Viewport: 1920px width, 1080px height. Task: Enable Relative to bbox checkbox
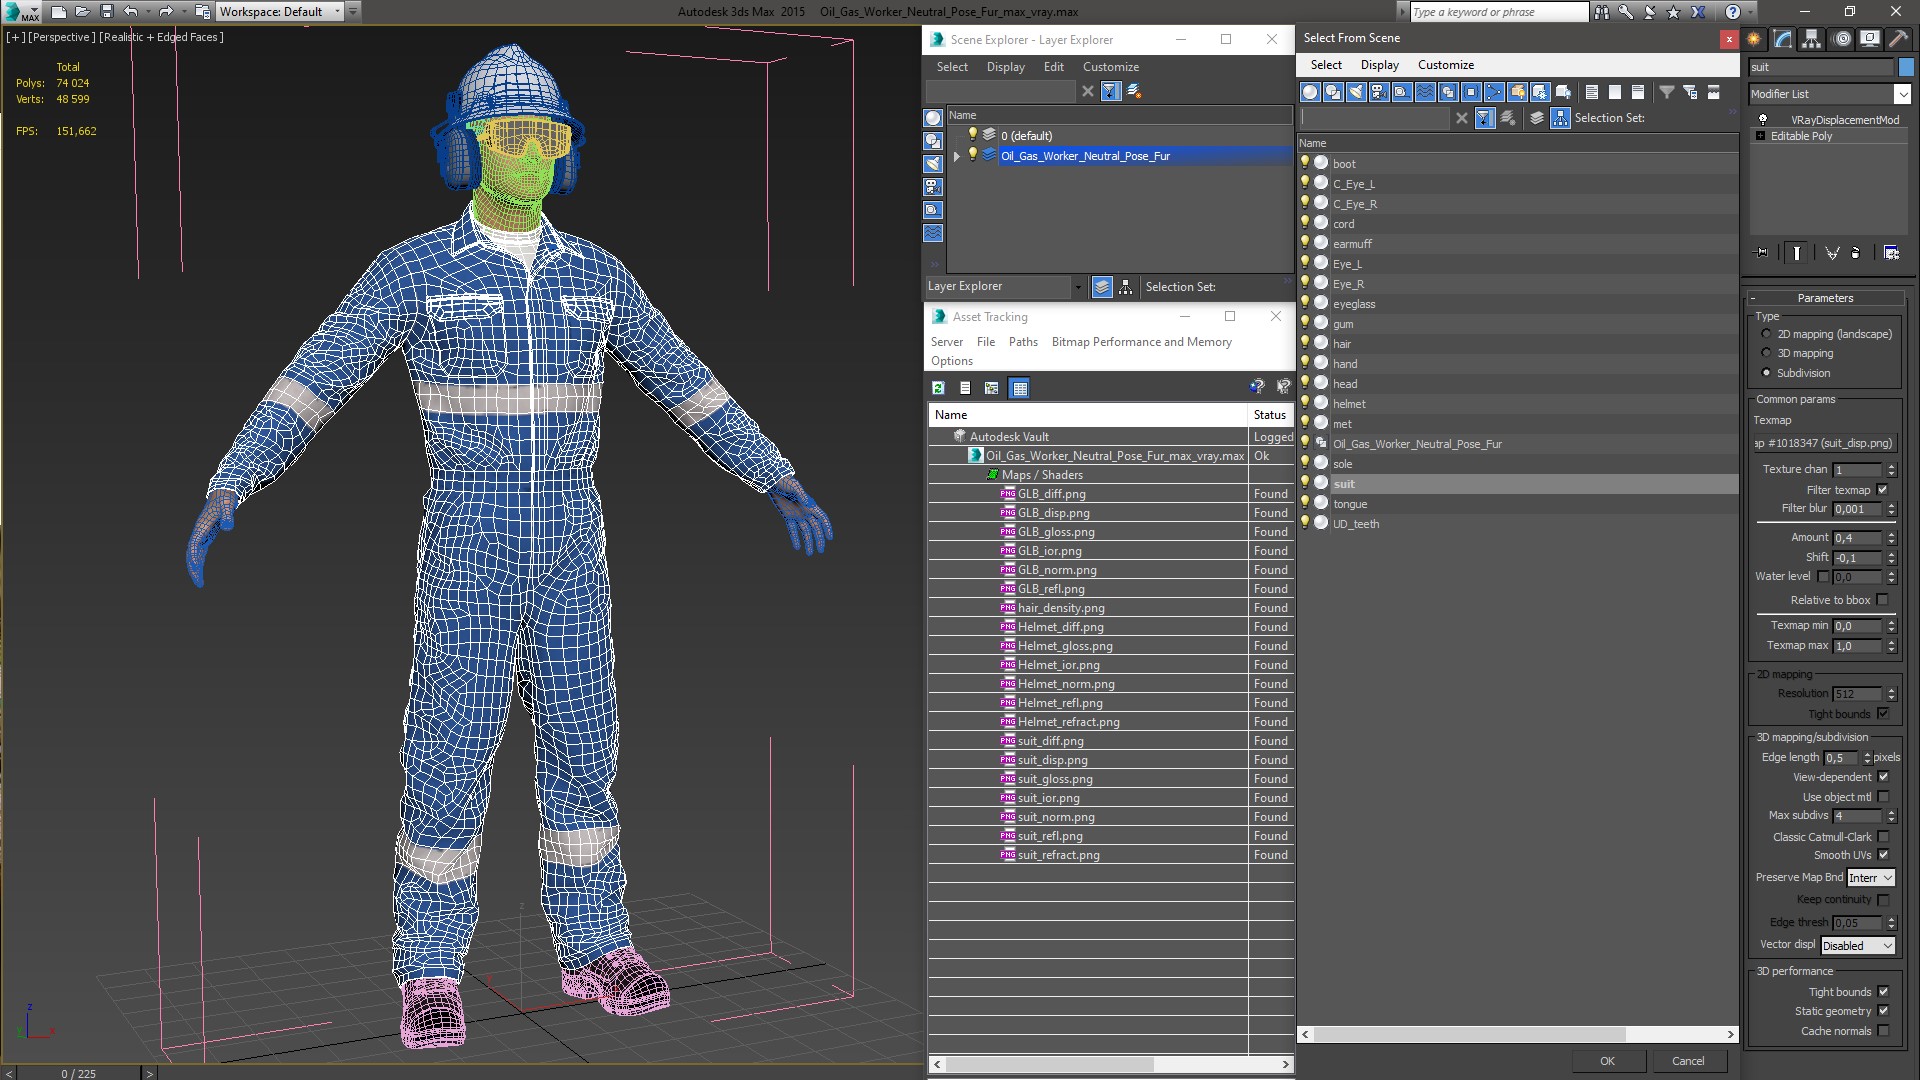coord(1883,600)
